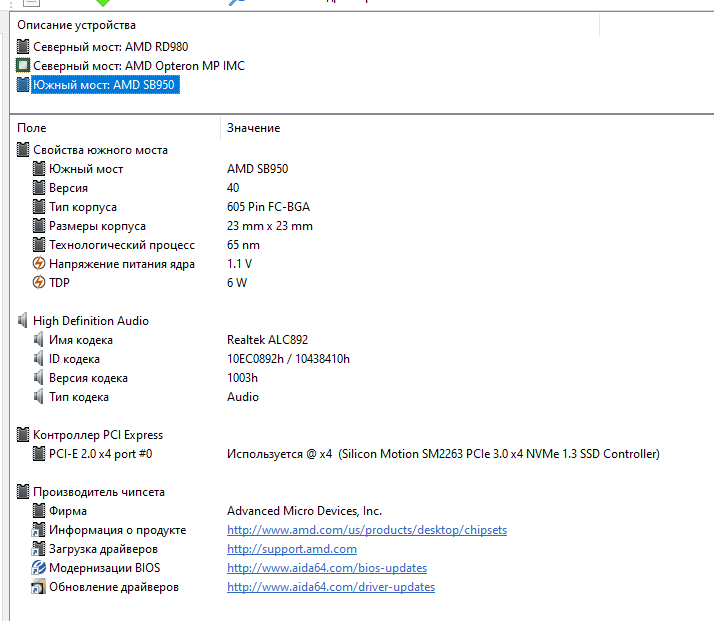Click the chip icon beside Тип корпуса

coord(39,207)
